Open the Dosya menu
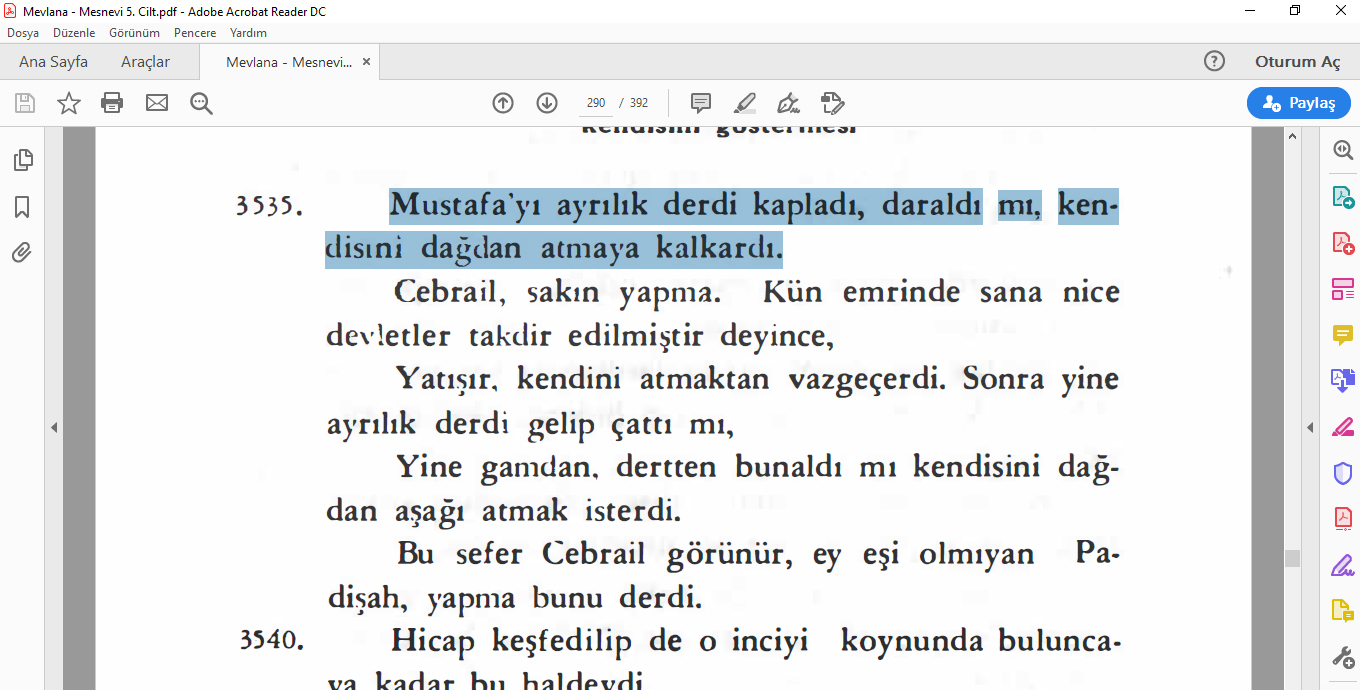 pyautogui.click(x=23, y=33)
